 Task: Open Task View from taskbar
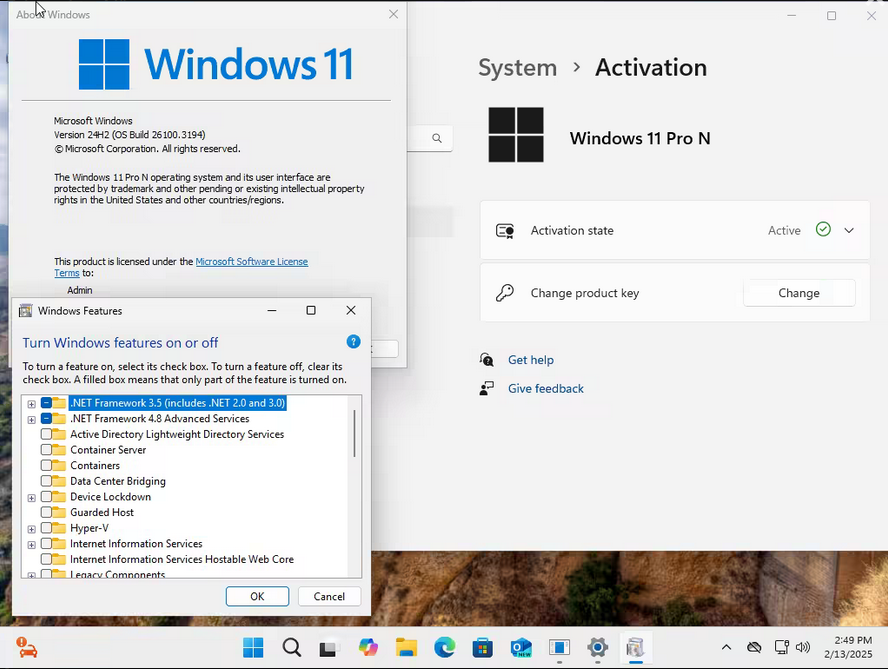329,647
